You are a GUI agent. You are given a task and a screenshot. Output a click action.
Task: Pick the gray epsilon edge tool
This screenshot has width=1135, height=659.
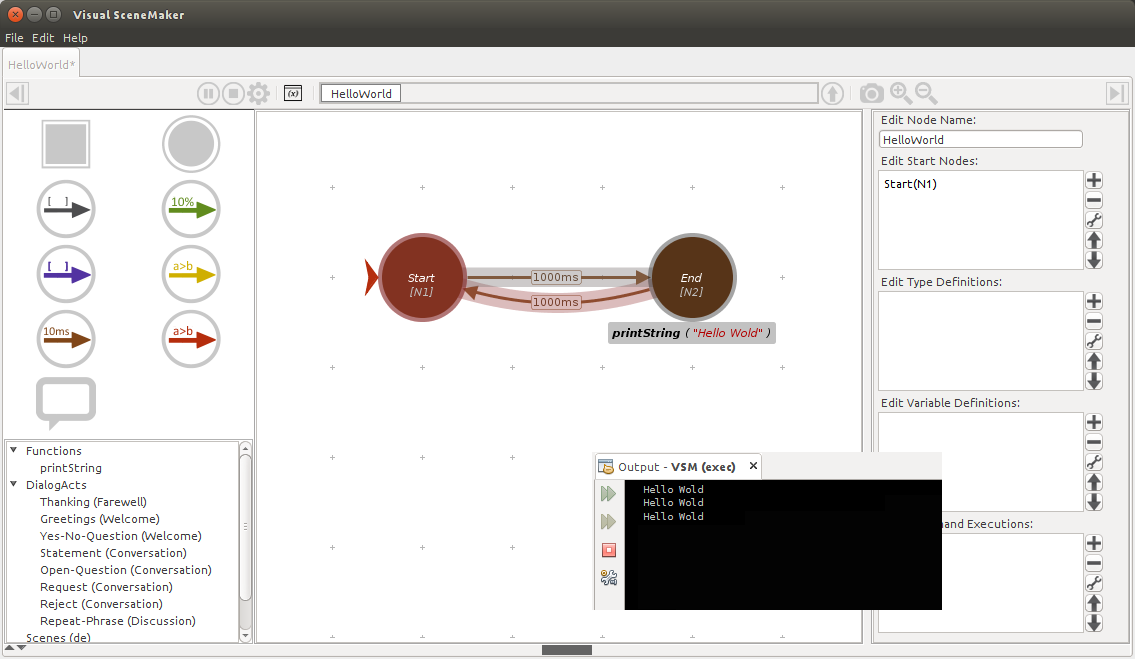[66, 209]
